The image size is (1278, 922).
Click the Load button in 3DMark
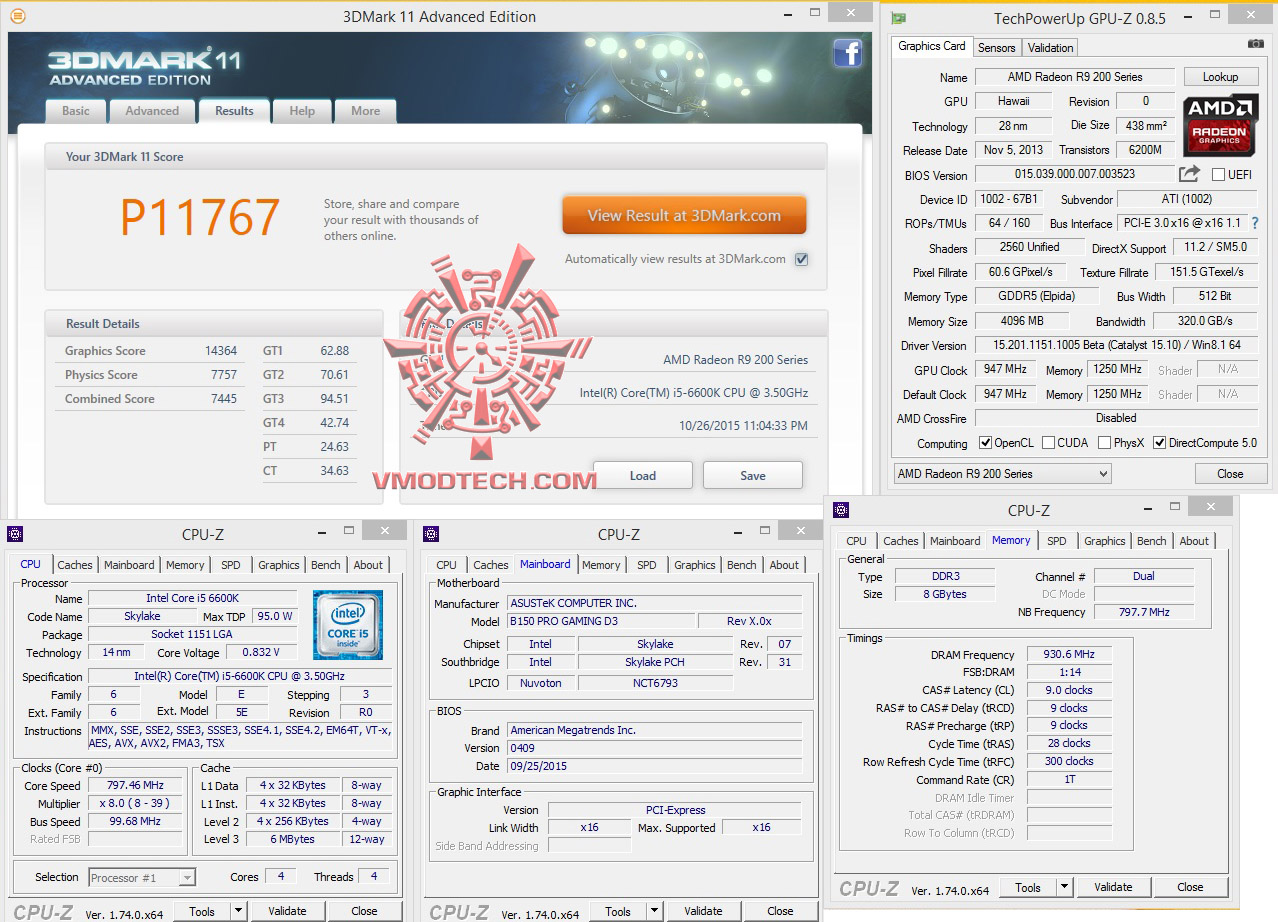coord(643,475)
